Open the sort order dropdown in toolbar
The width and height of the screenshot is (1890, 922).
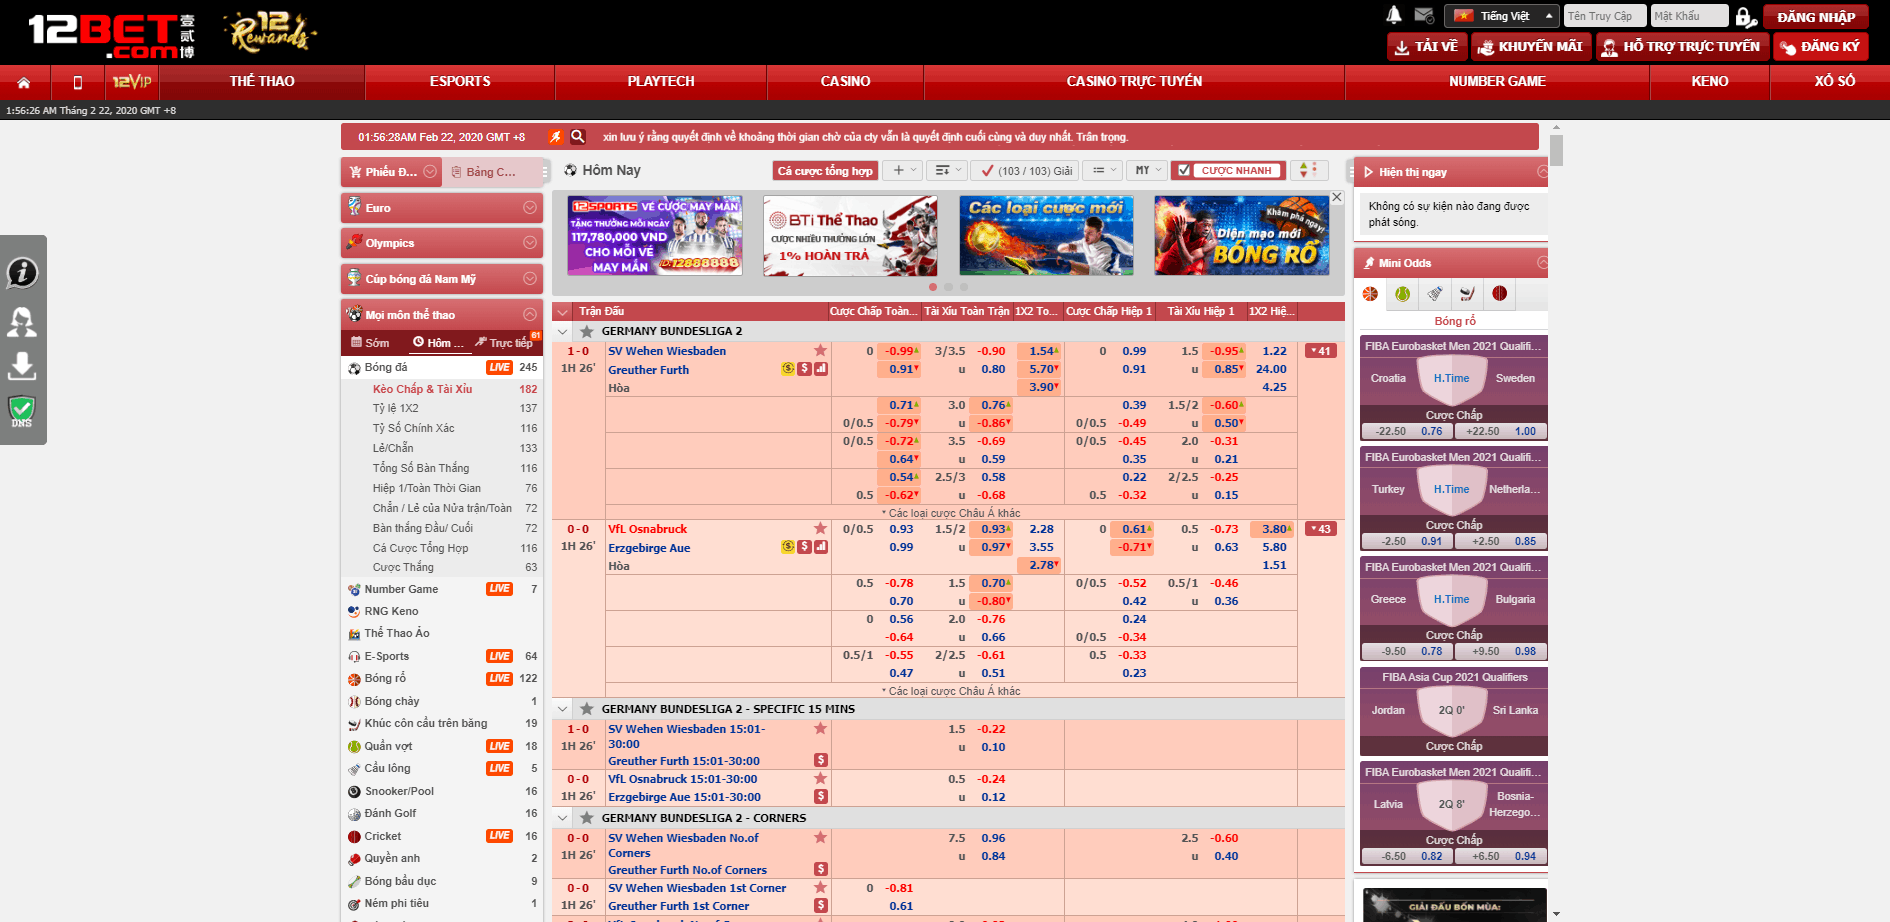tap(947, 170)
